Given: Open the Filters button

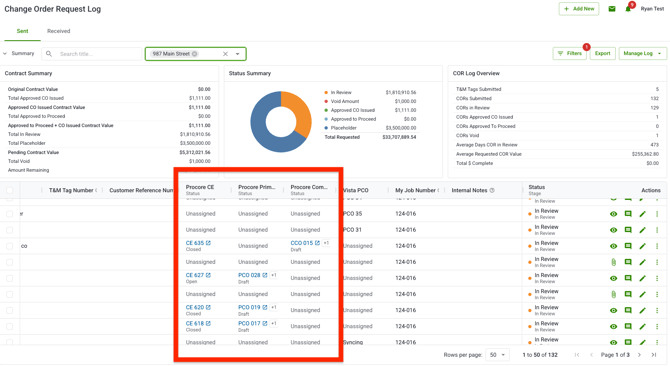Looking at the screenshot, I should click(570, 53).
